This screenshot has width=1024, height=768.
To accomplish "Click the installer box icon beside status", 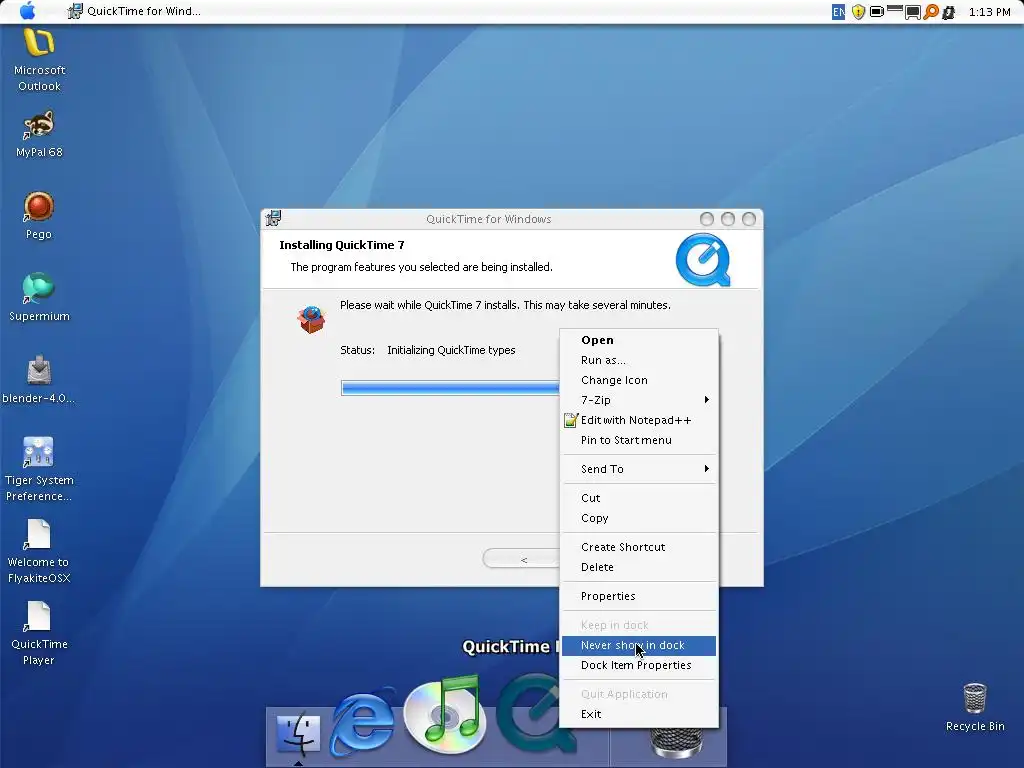I will [x=311, y=319].
